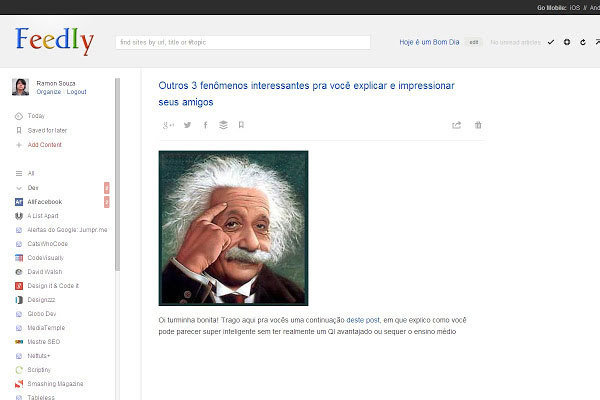
Task: Open the A List Apart feed
Action: [x=43, y=216]
